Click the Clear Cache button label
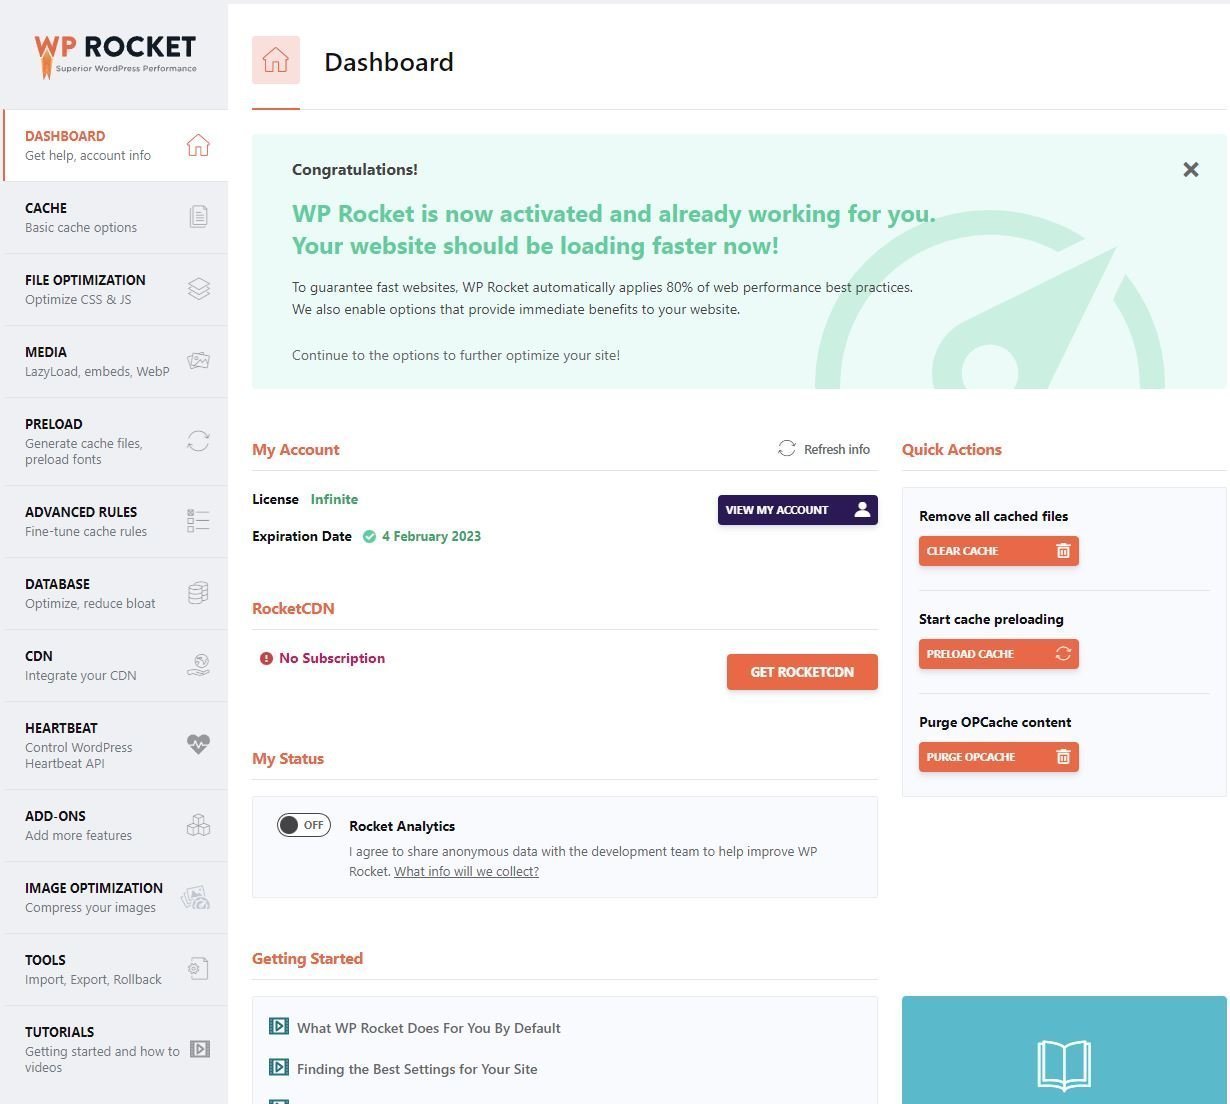 click(x=962, y=551)
